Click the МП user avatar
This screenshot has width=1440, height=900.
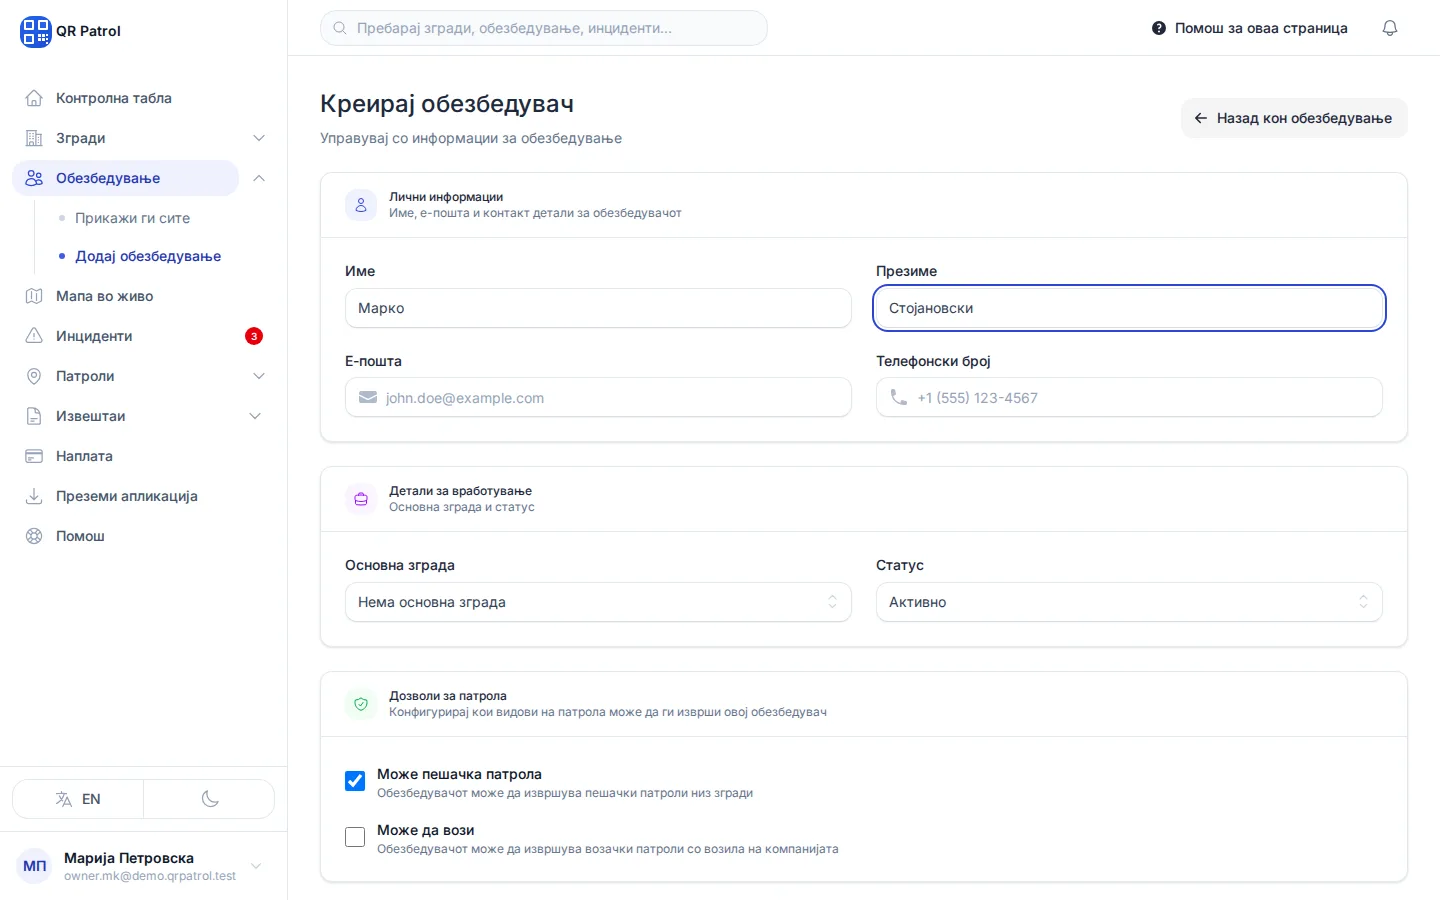tap(35, 866)
